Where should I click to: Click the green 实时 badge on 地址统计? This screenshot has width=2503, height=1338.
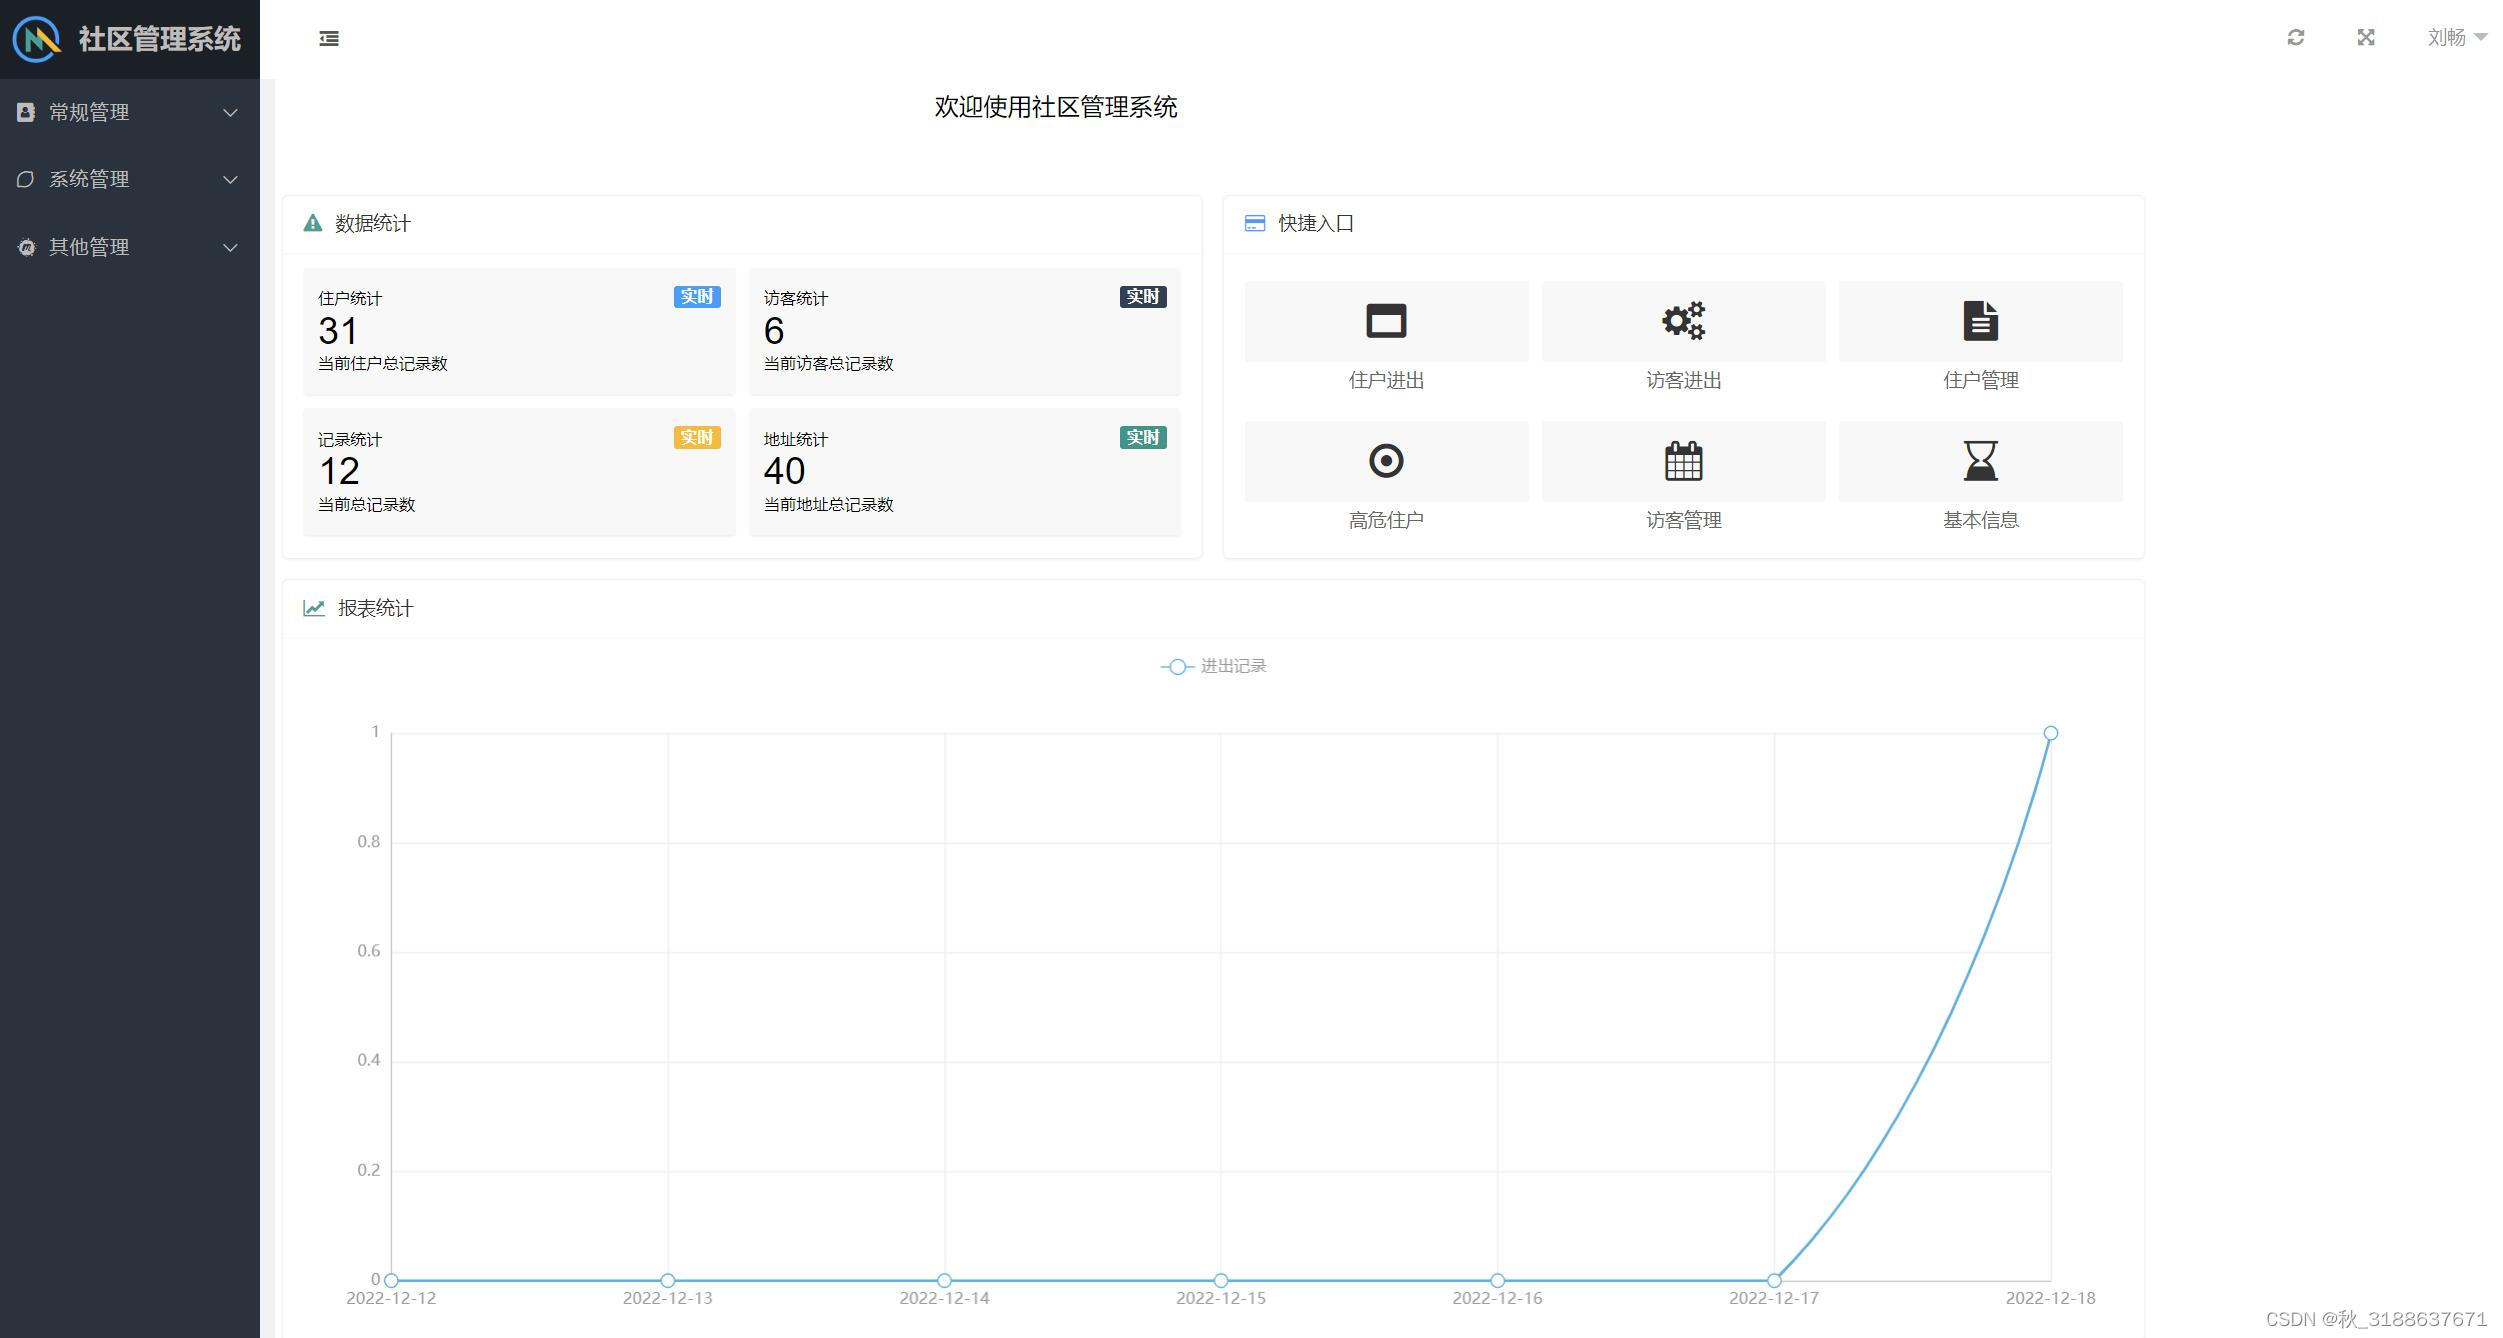point(1143,438)
